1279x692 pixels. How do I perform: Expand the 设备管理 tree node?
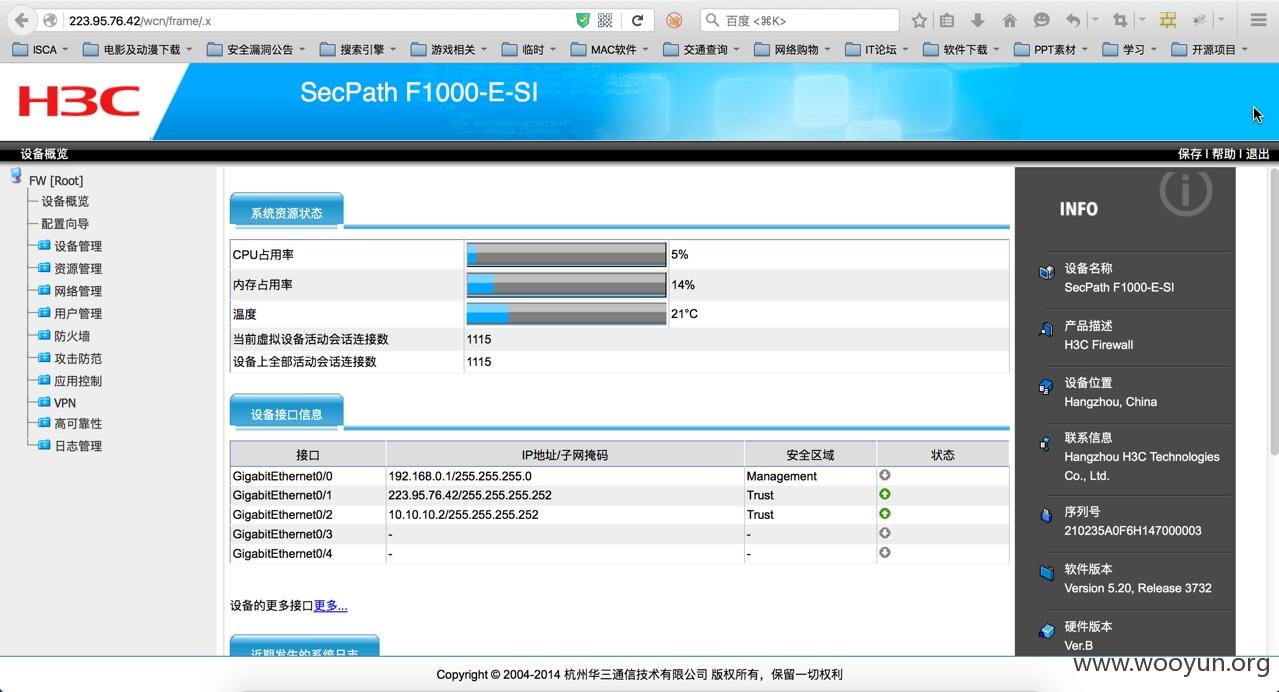coord(44,245)
